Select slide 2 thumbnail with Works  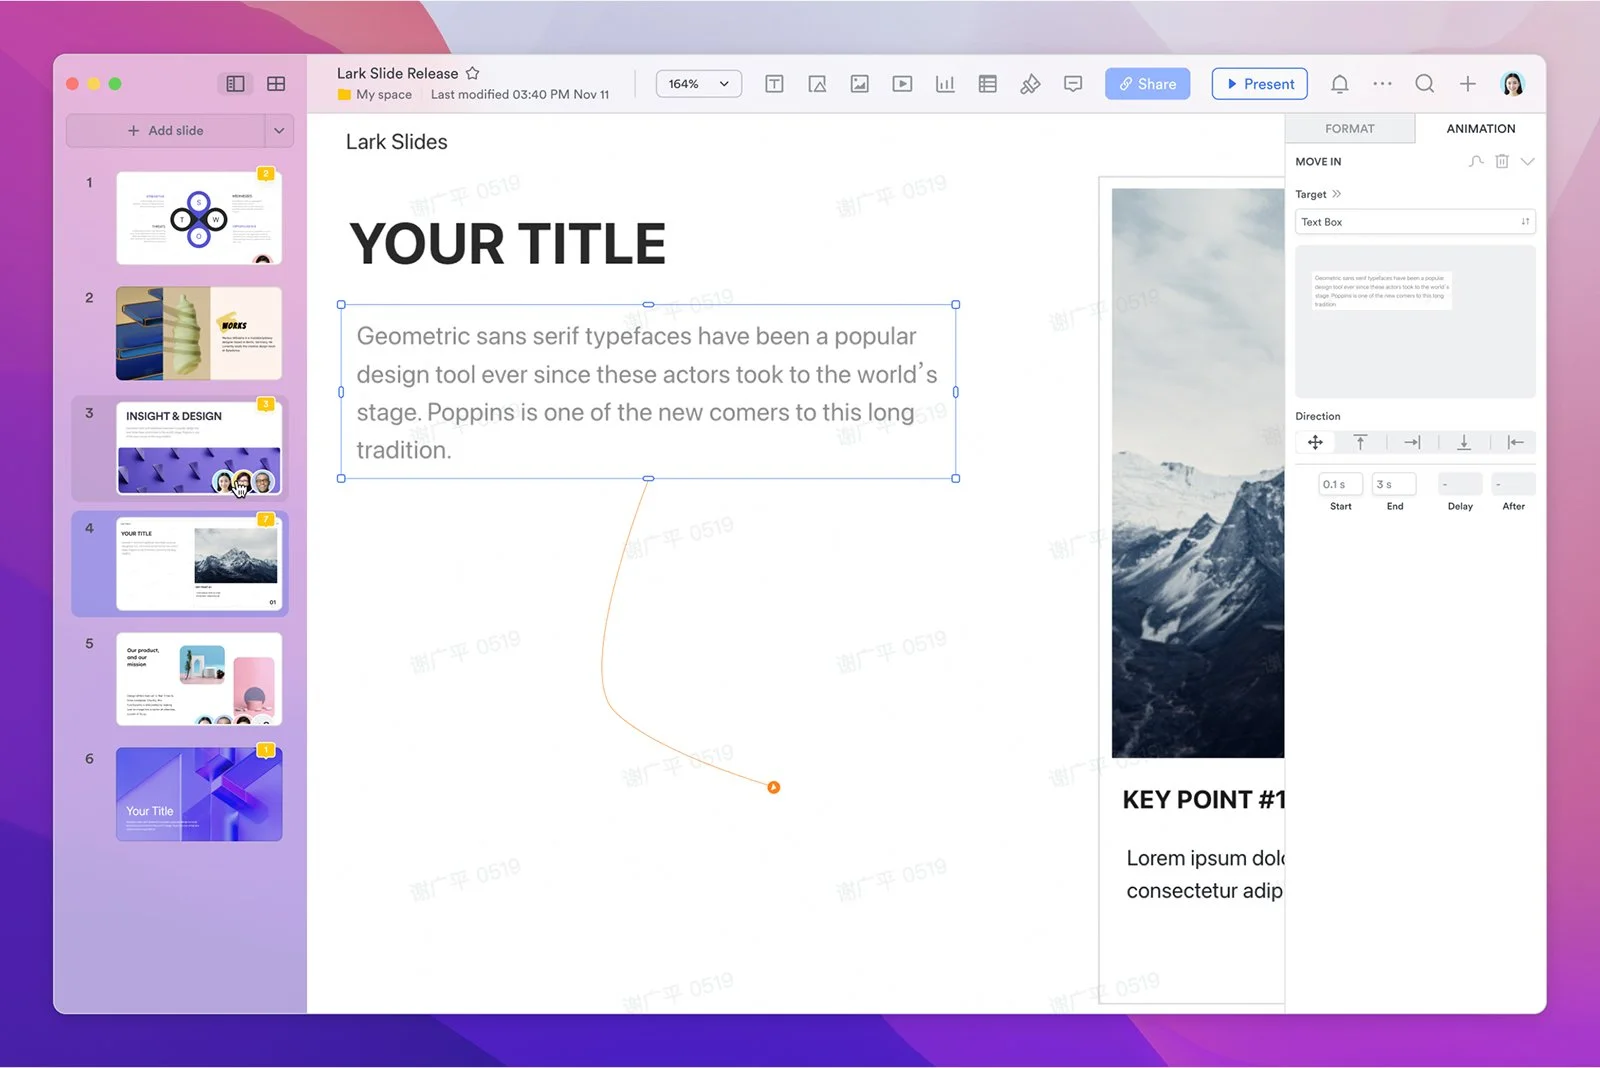pyautogui.click(x=199, y=333)
